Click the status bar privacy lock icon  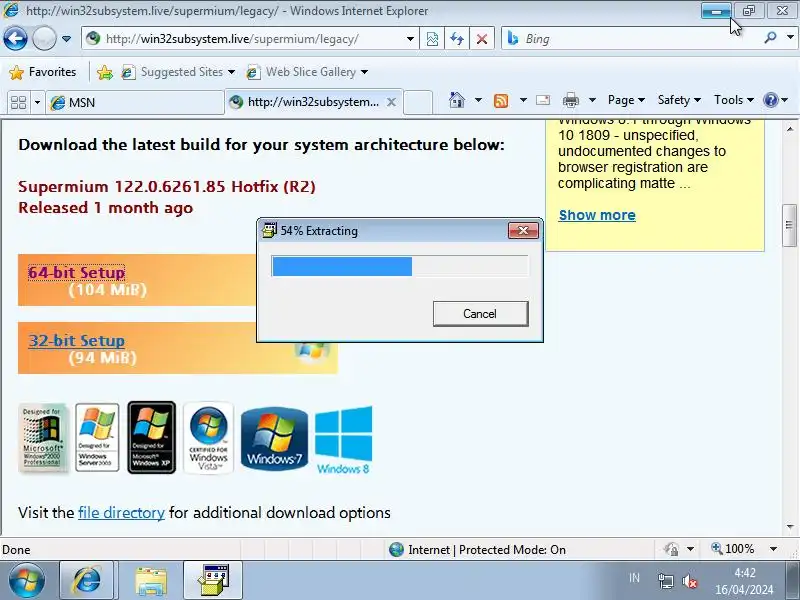pyautogui.click(x=671, y=549)
